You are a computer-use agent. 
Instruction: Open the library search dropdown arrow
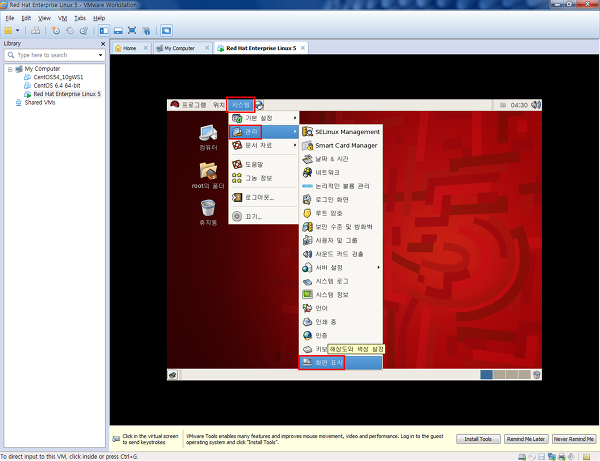coord(100,55)
